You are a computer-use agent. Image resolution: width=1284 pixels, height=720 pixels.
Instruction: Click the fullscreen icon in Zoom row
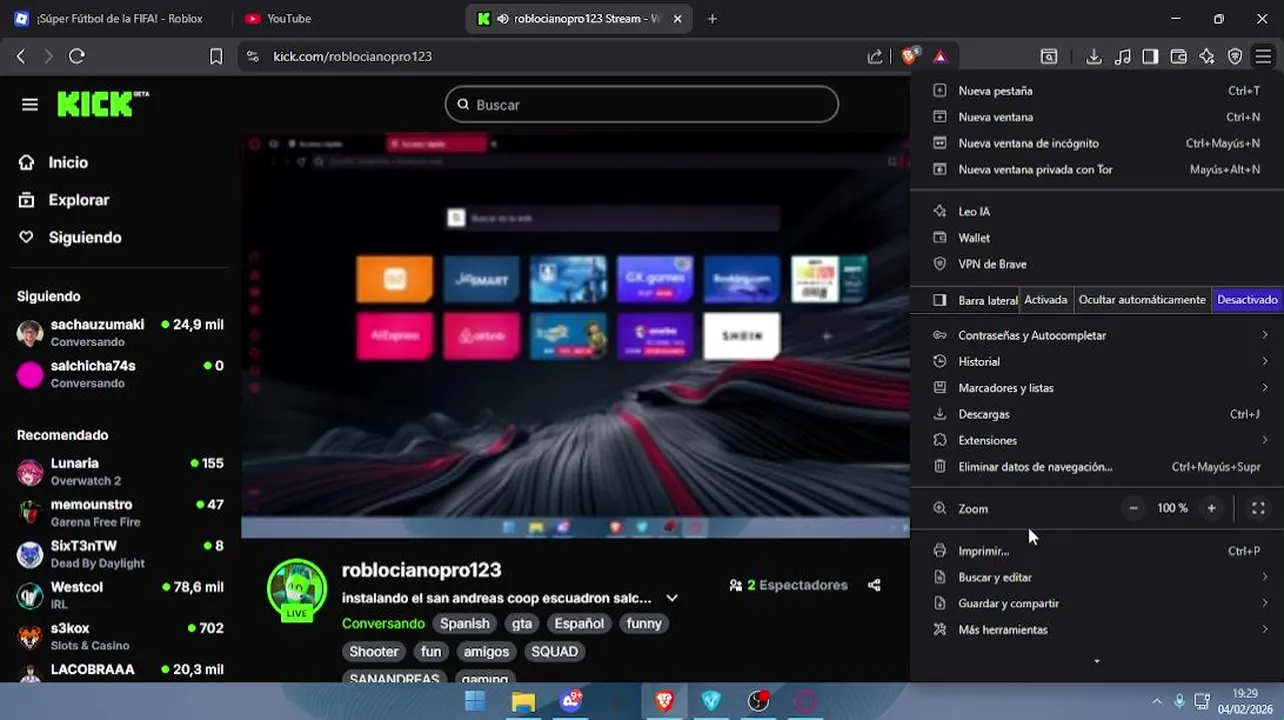pos(1259,508)
